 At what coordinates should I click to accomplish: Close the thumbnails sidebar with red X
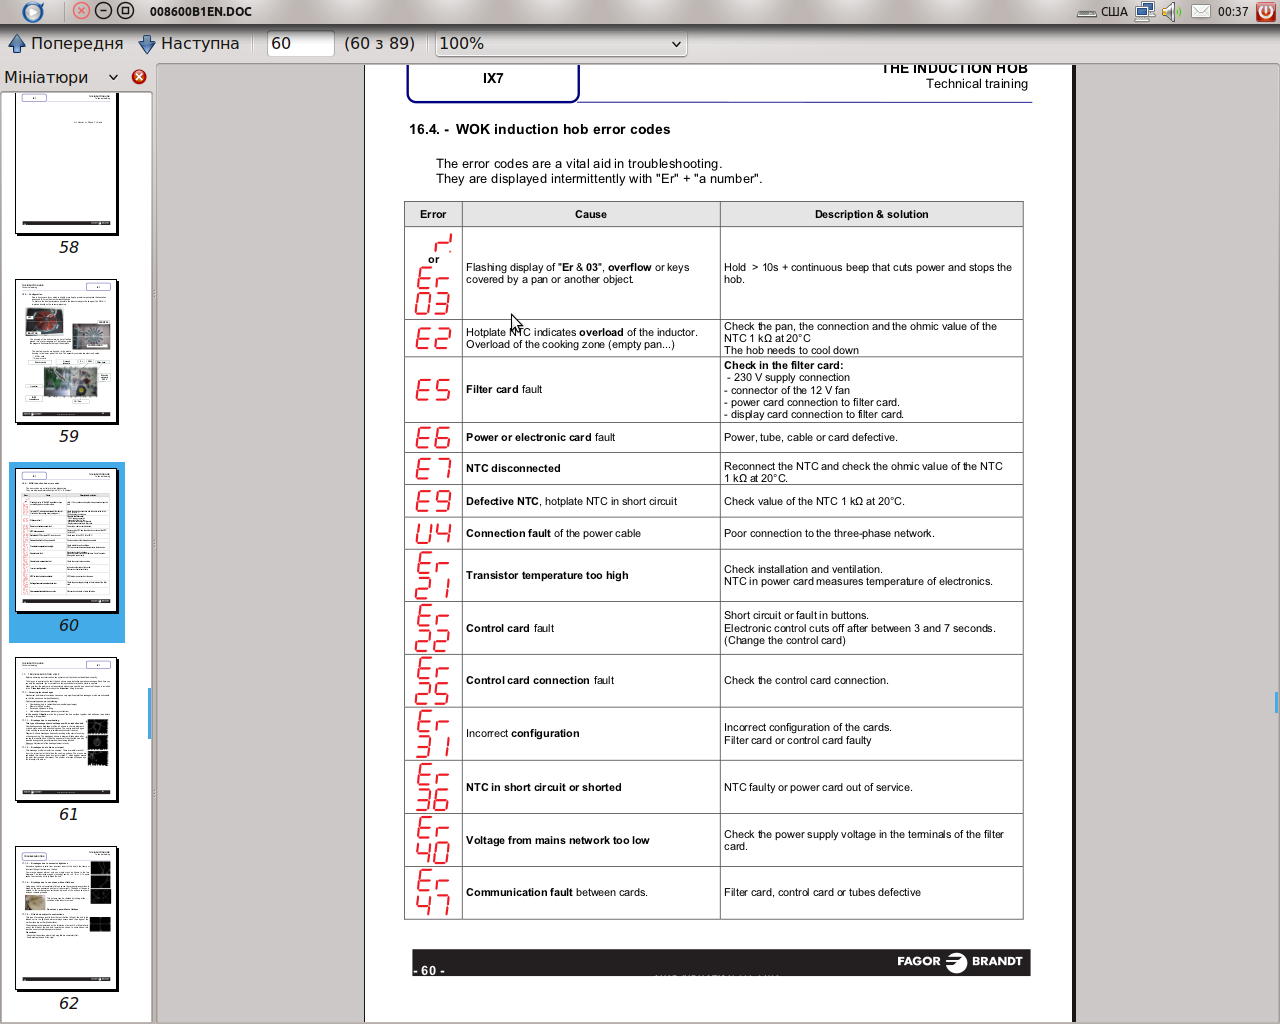(x=139, y=77)
